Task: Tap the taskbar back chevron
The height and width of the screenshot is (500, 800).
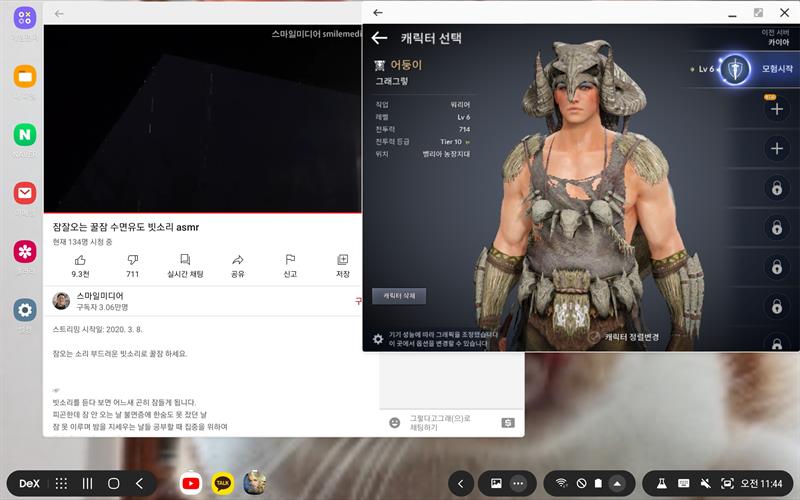Action: [139, 483]
